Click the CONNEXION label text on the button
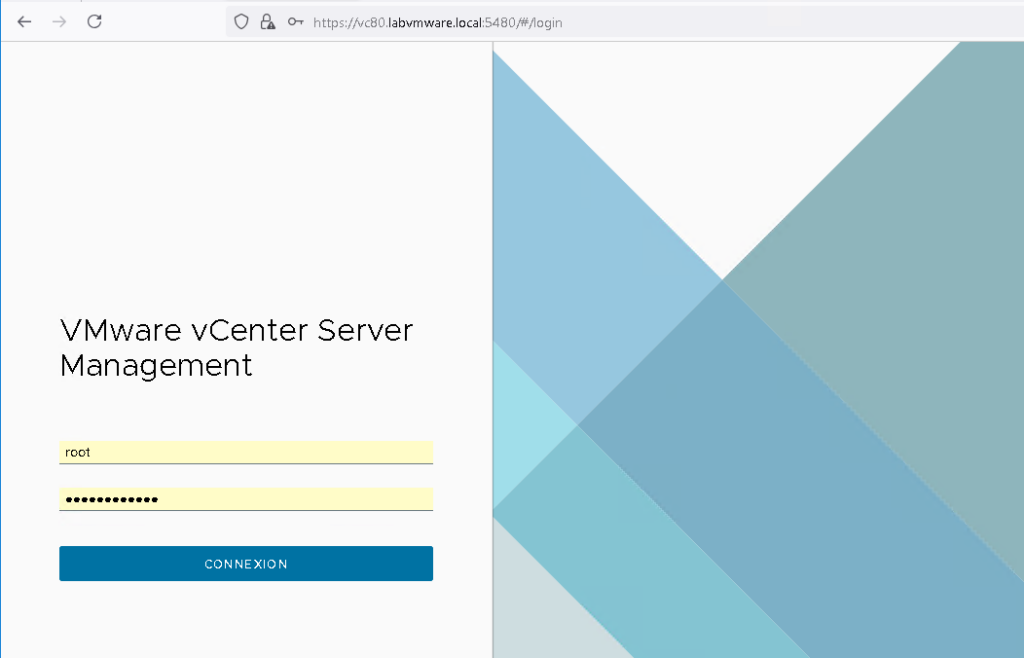Image resolution: width=1024 pixels, height=658 pixels. click(245, 563)
